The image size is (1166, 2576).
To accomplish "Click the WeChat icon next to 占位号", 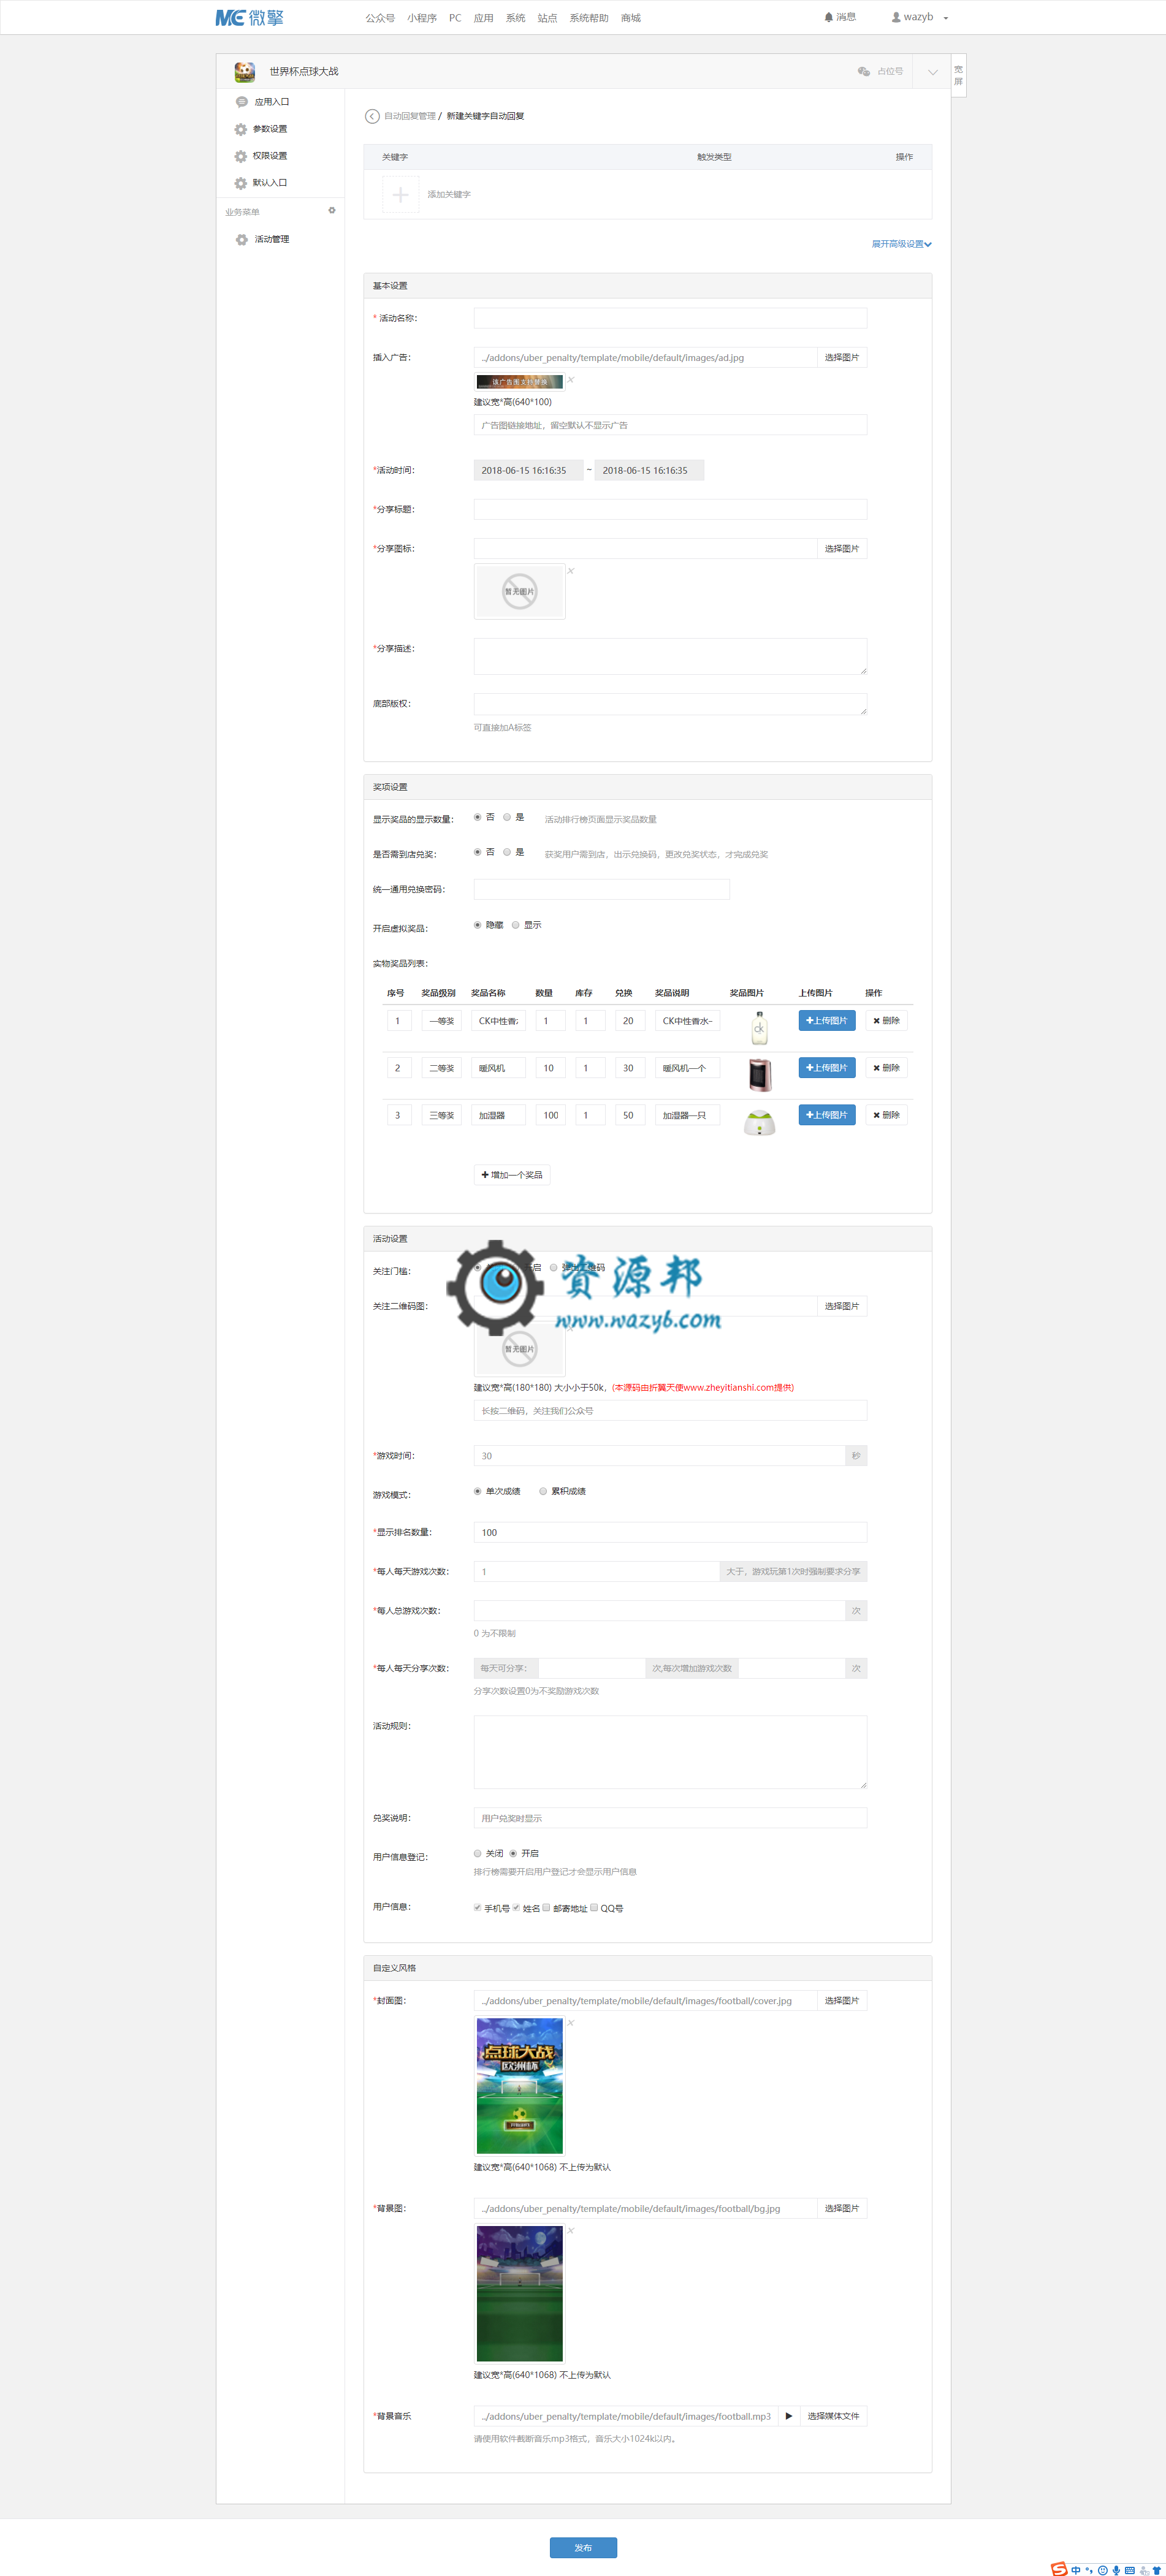I will pyautogui.click(x=864, y=72).
